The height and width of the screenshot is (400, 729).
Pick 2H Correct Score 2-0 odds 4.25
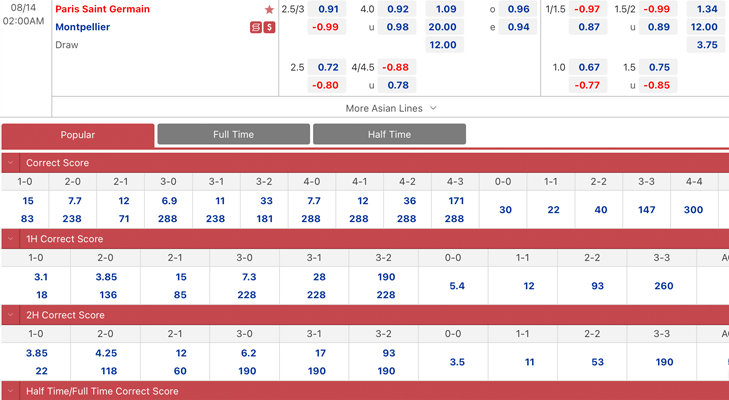coord(106,353)
